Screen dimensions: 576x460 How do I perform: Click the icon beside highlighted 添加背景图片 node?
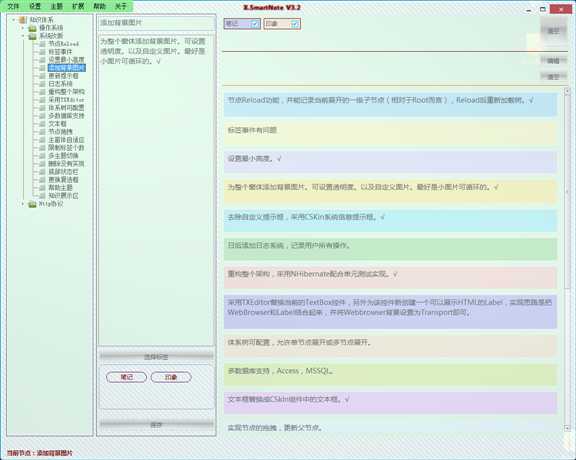pyautogui.click(x=42, y=68)
